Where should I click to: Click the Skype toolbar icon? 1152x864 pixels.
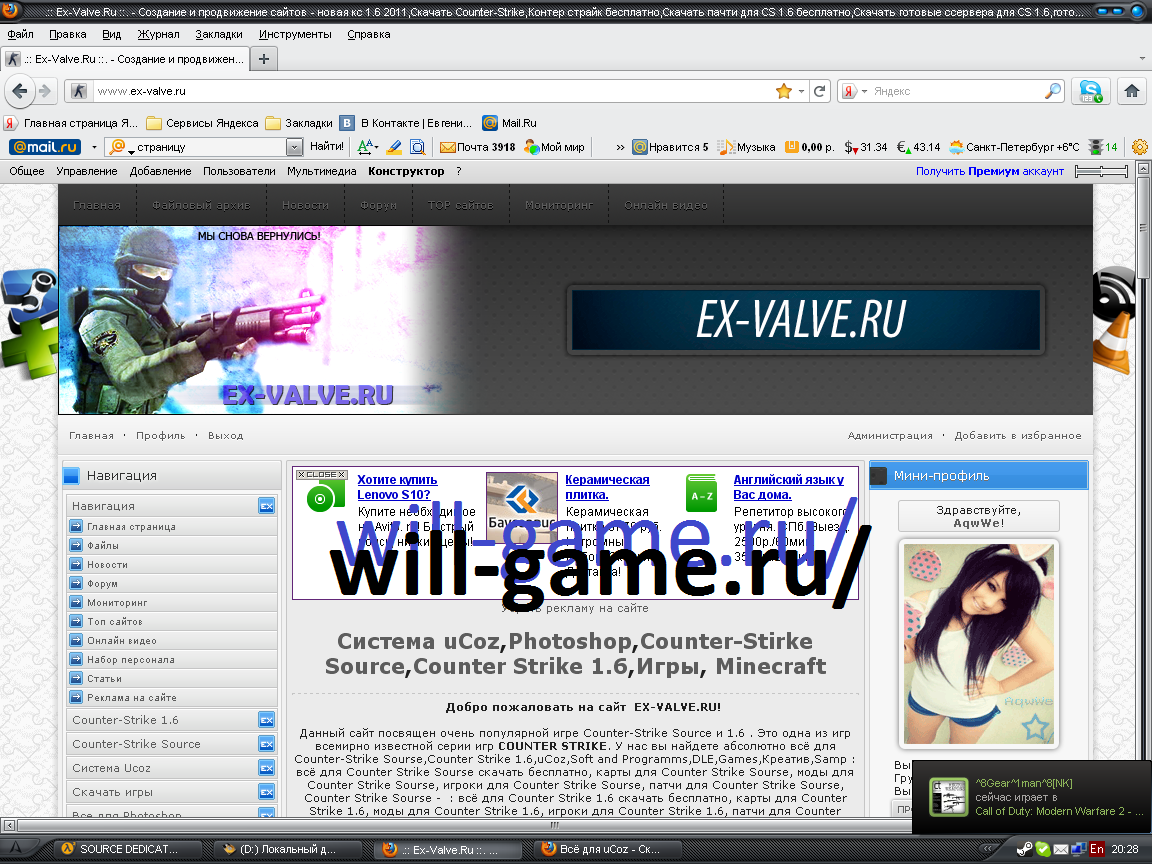[1090, 91]
